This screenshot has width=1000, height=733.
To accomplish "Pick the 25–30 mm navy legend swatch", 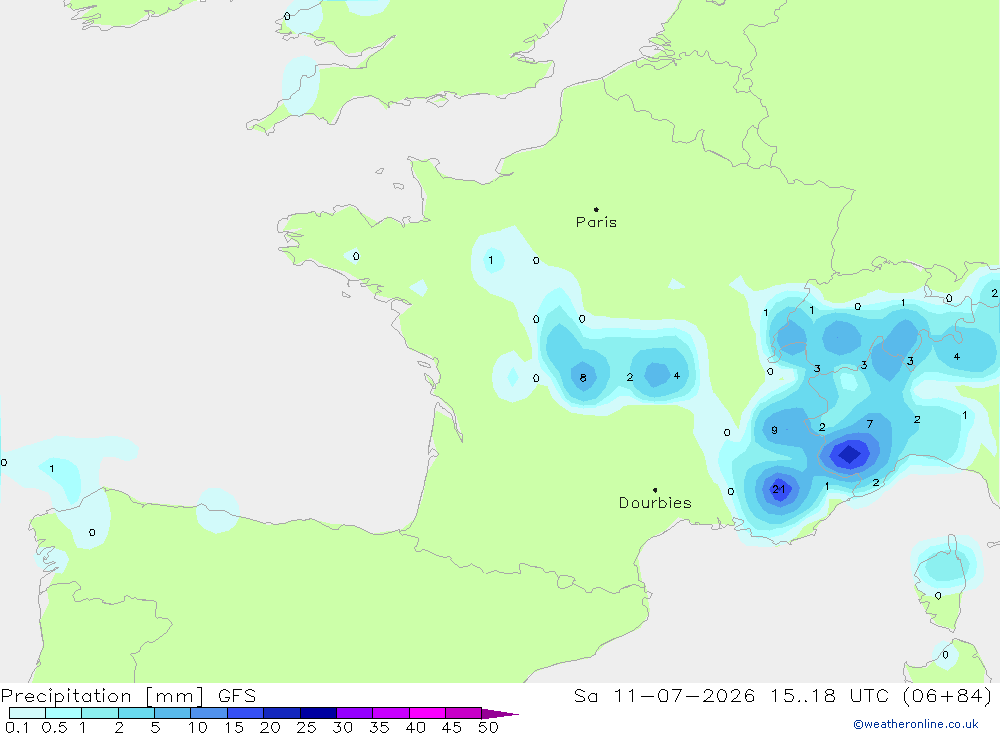I will tap(318, 713).
